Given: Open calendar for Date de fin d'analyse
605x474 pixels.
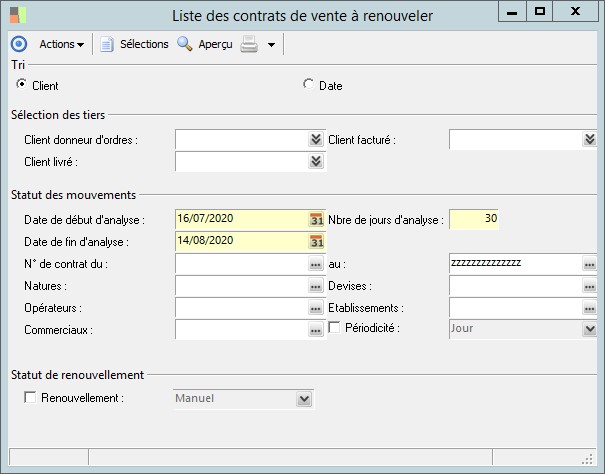Looking at the screenshot, I should pos(316,241).
